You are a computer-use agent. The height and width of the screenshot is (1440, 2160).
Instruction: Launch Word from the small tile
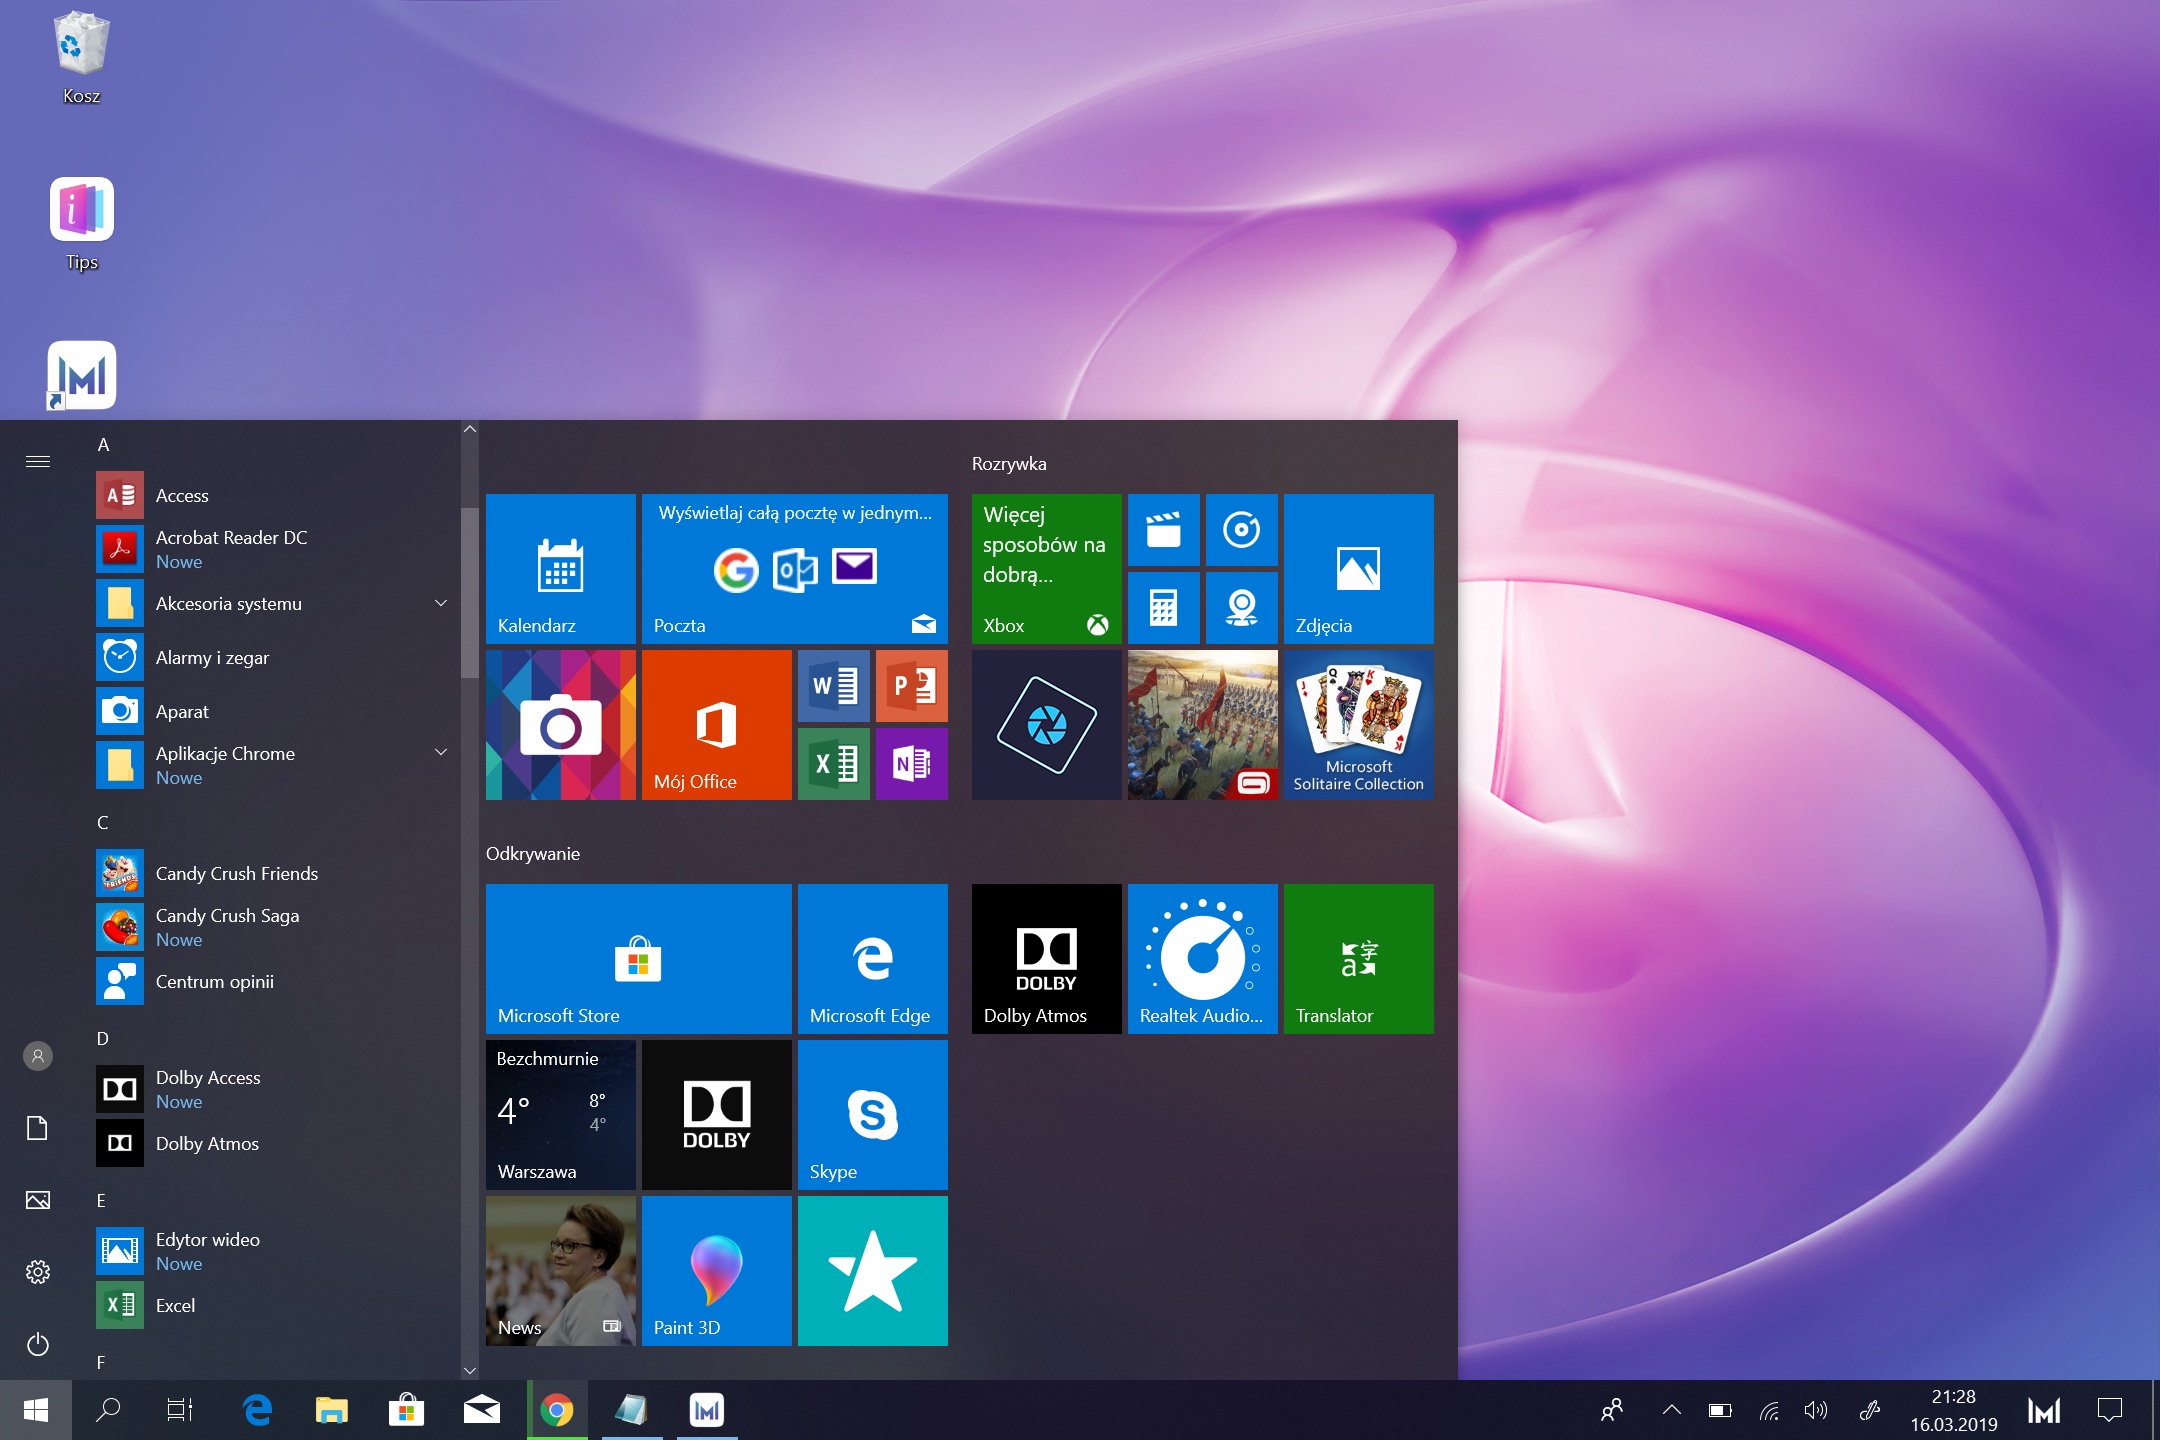834,686
